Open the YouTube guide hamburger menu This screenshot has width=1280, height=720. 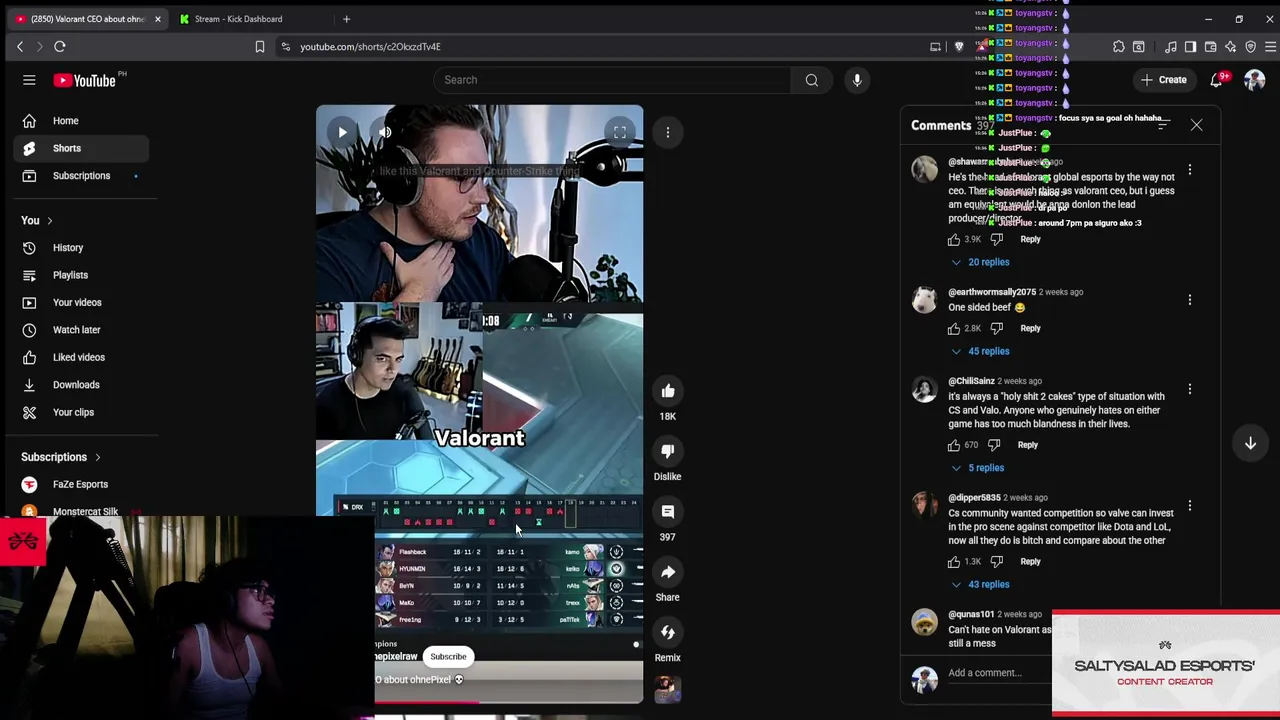point(29,80)
